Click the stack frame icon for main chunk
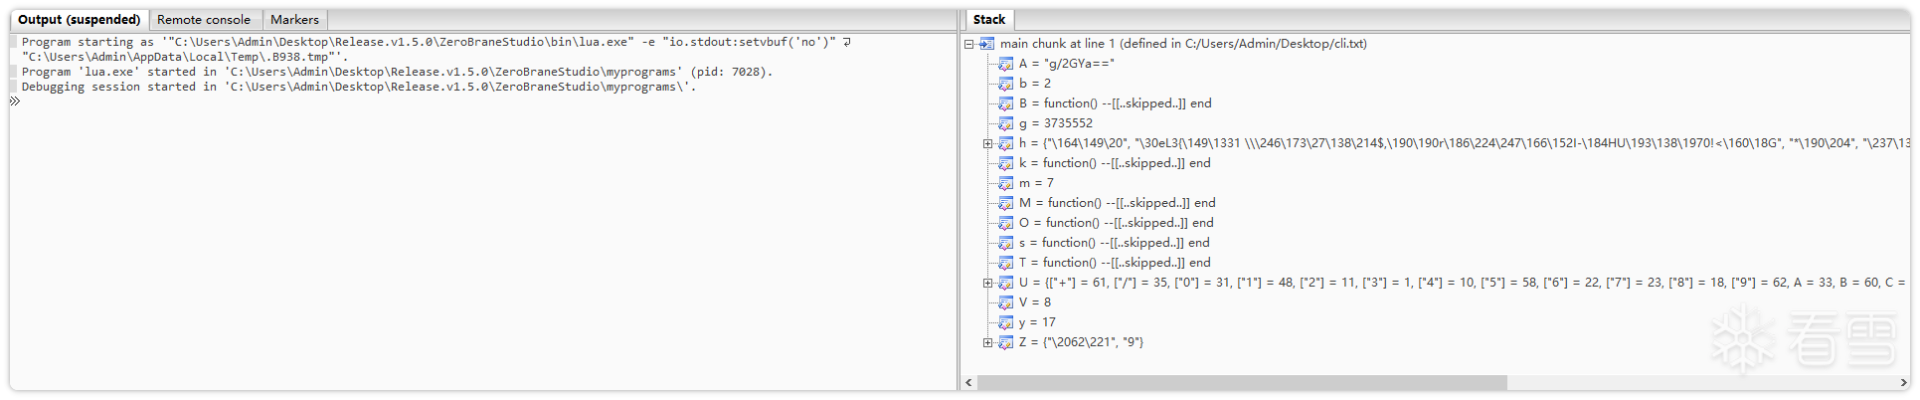1920x400 pixels. [x=986, y=44]
